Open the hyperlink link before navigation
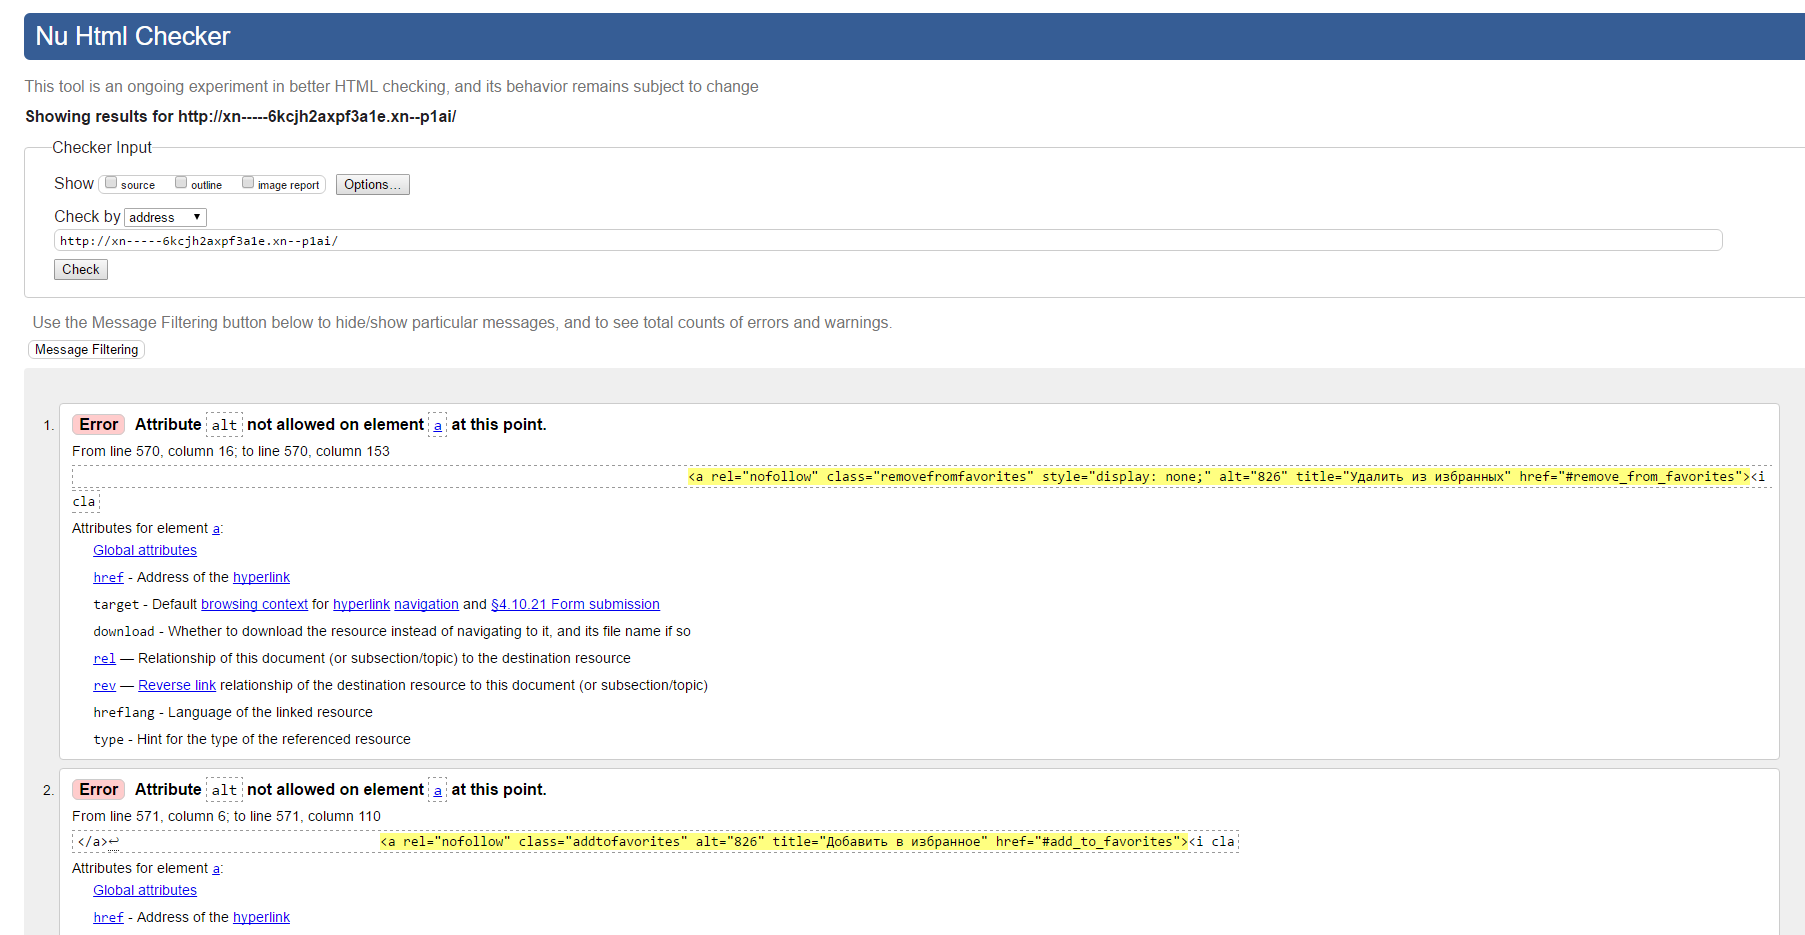The width and height of the screenshot is (1805, 935). pos(361,605)
